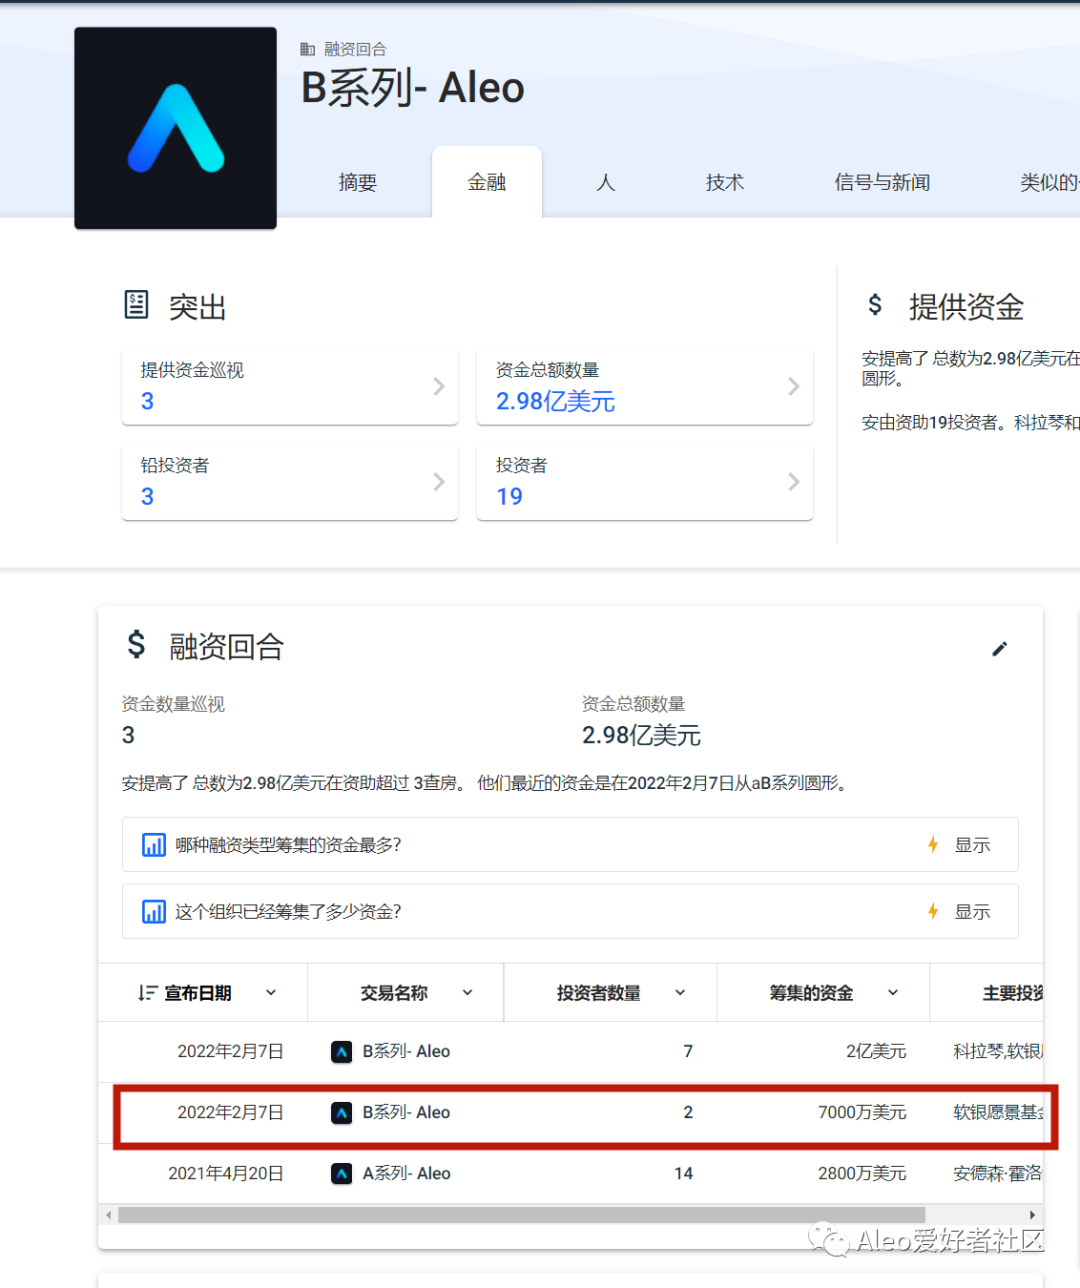Expand the 投资者 19 card chevron
Image resolution: width=1080 pixels, height=1288 pixels.
click(x=793, y=482)
